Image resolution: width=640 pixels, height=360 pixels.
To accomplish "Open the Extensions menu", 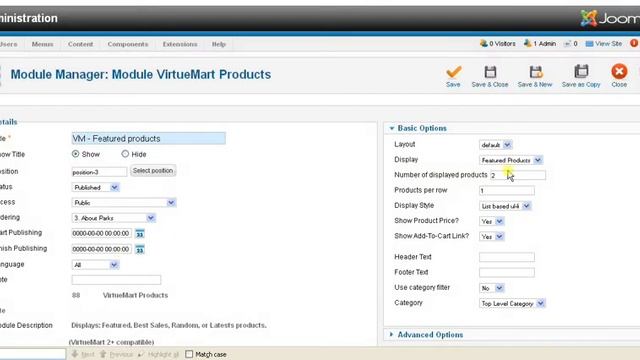I will (180, 44).
